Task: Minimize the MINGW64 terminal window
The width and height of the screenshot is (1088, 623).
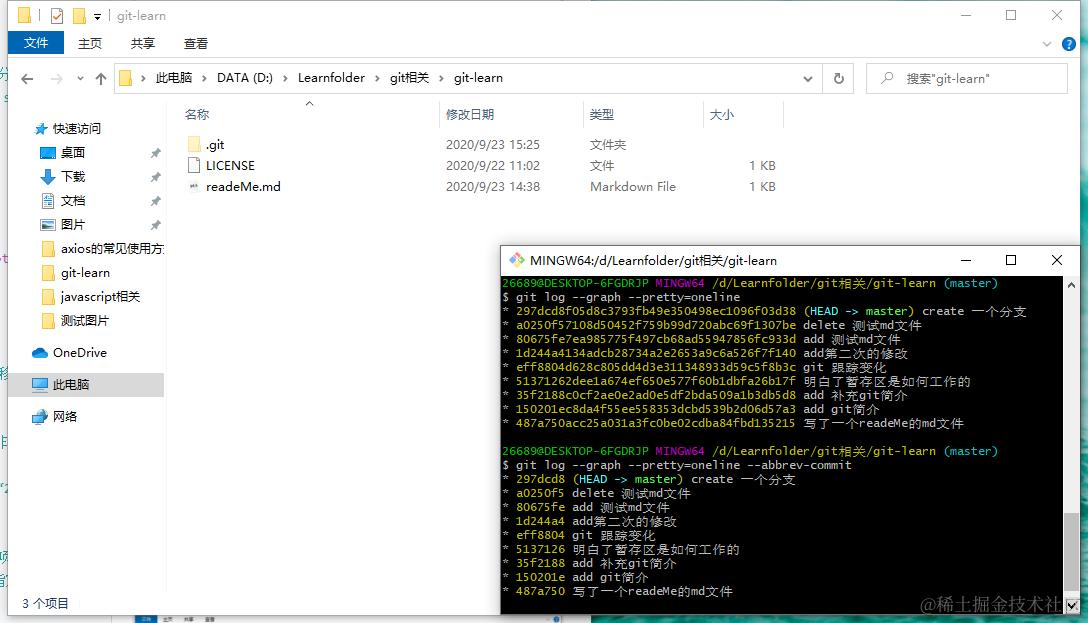Action: 966,260
